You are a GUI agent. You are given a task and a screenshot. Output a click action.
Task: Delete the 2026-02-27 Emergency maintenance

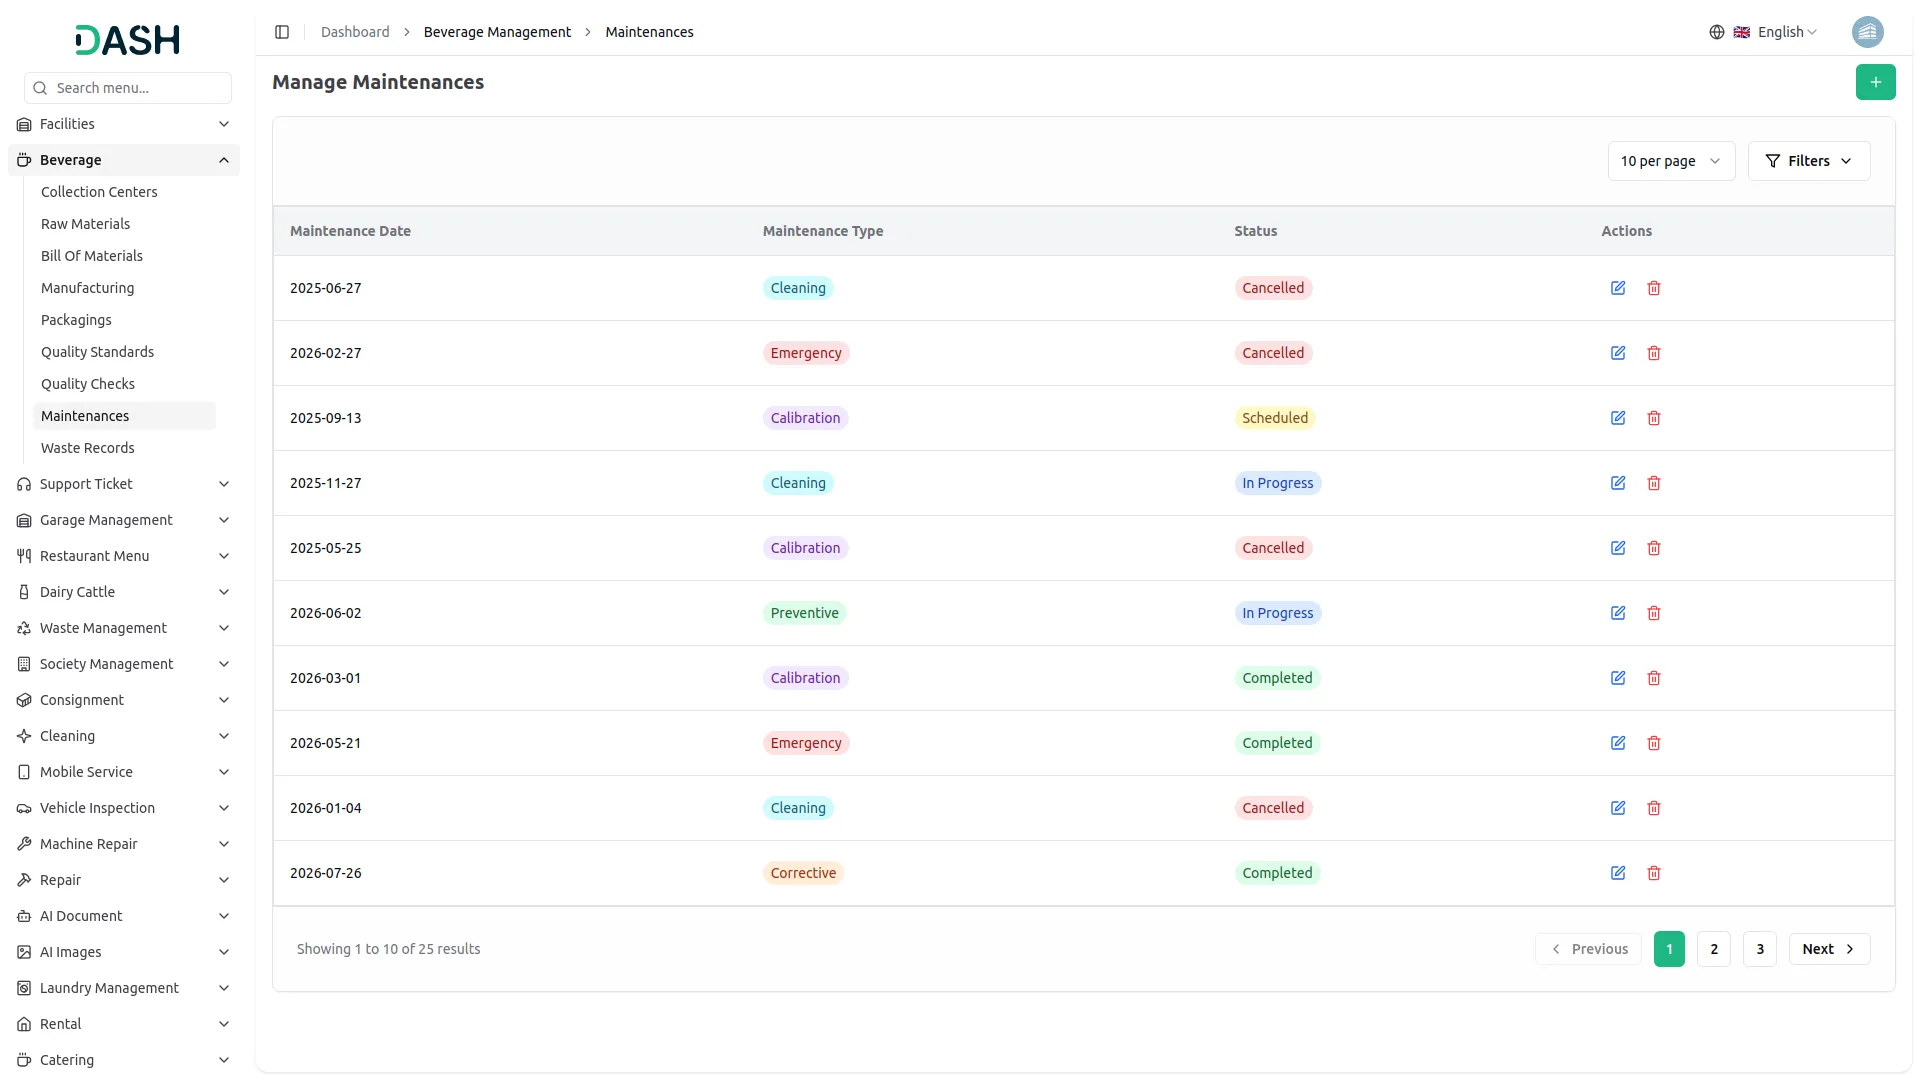pos(1654,353)
